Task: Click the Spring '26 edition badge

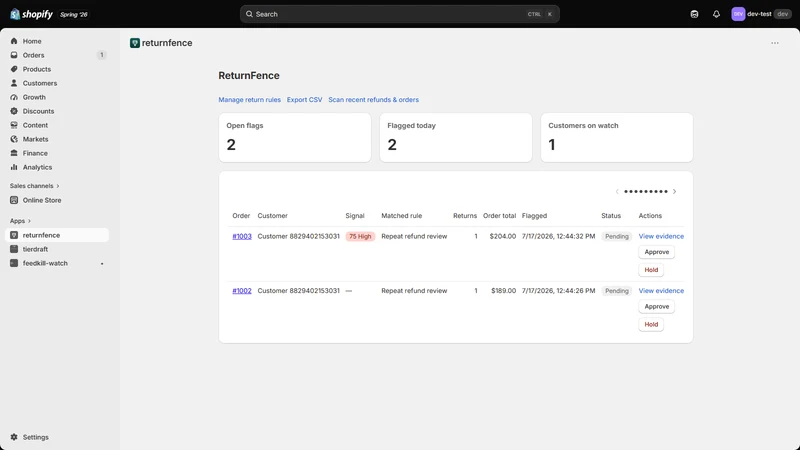Action: [74, 14]
